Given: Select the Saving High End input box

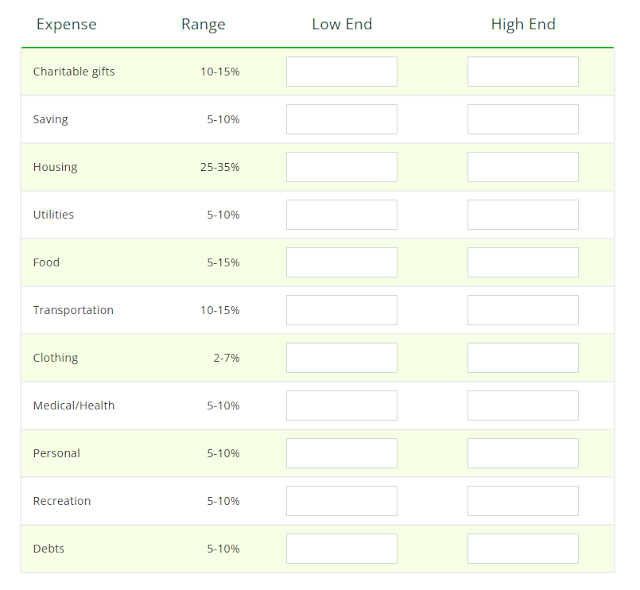Looking at the screenshot, I should tap(523, 119).
